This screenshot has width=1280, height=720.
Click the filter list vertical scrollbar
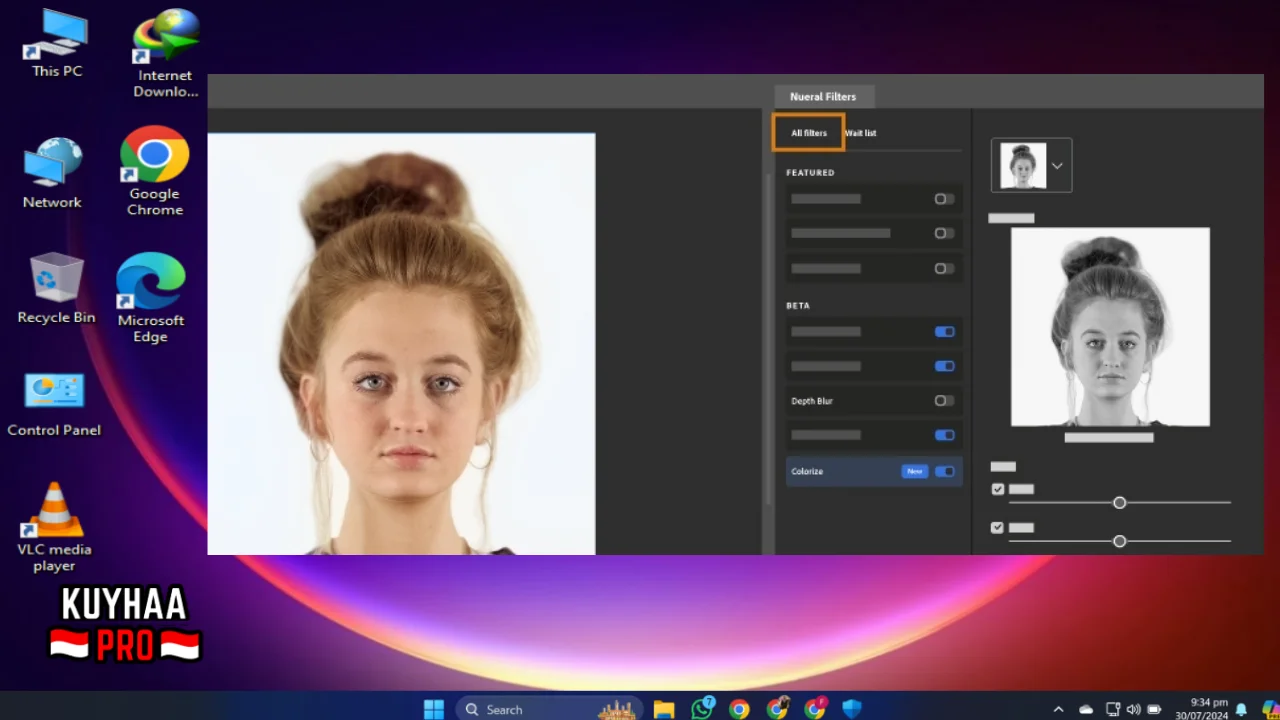coord(768,340)
